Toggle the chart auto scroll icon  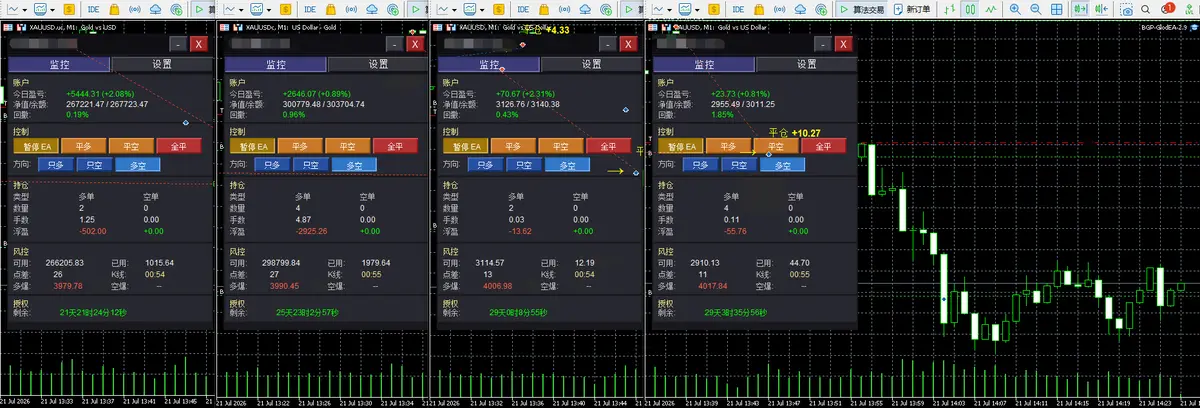point(1080,9)
